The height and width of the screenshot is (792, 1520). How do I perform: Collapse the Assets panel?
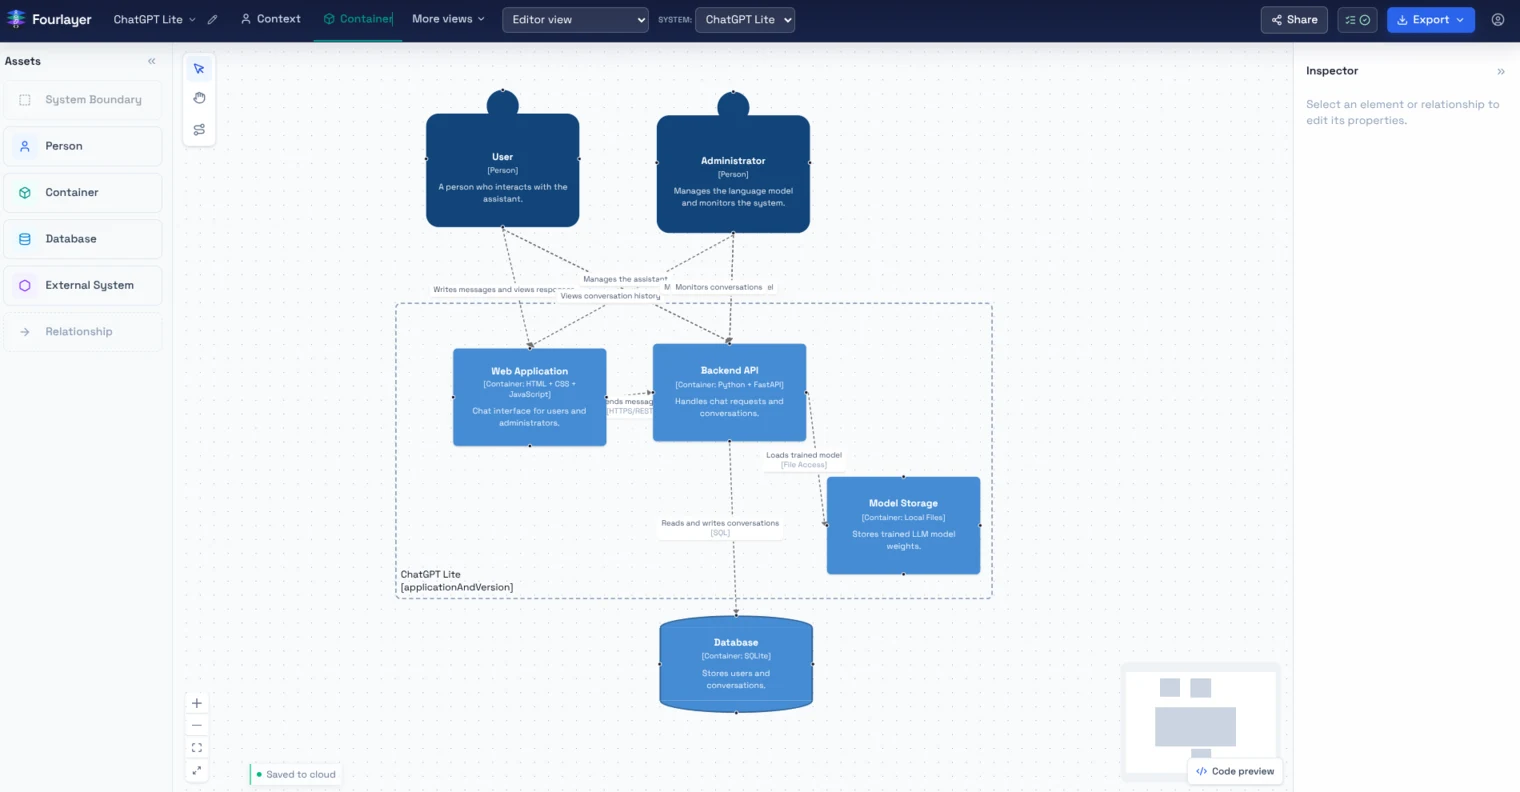tap(152, 61)
